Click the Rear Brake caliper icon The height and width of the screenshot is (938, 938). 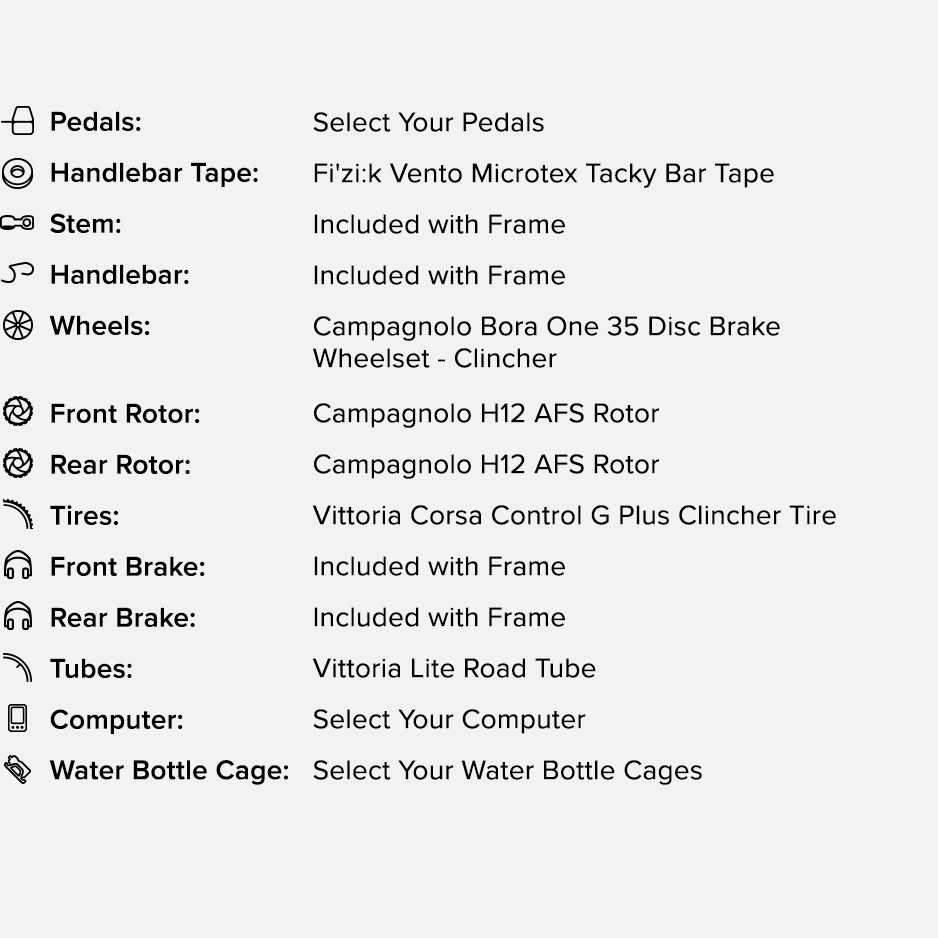coord(17,616)
